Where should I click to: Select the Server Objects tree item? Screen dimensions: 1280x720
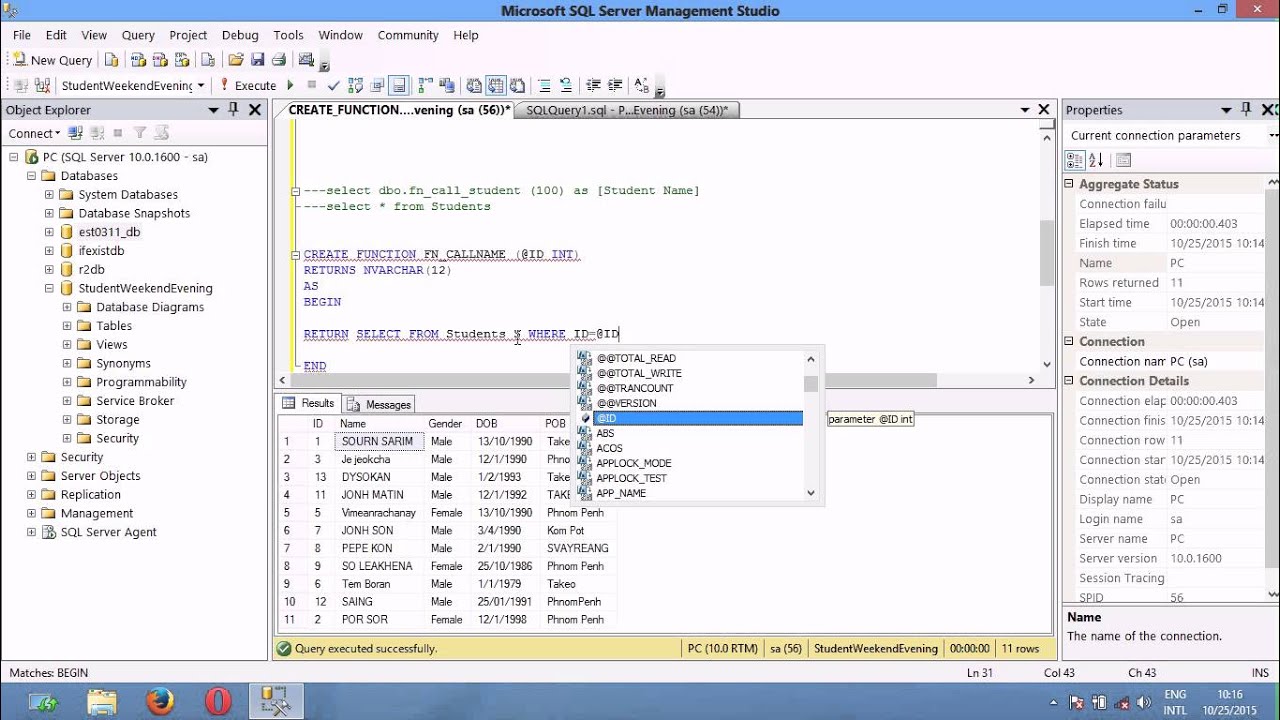100,476
